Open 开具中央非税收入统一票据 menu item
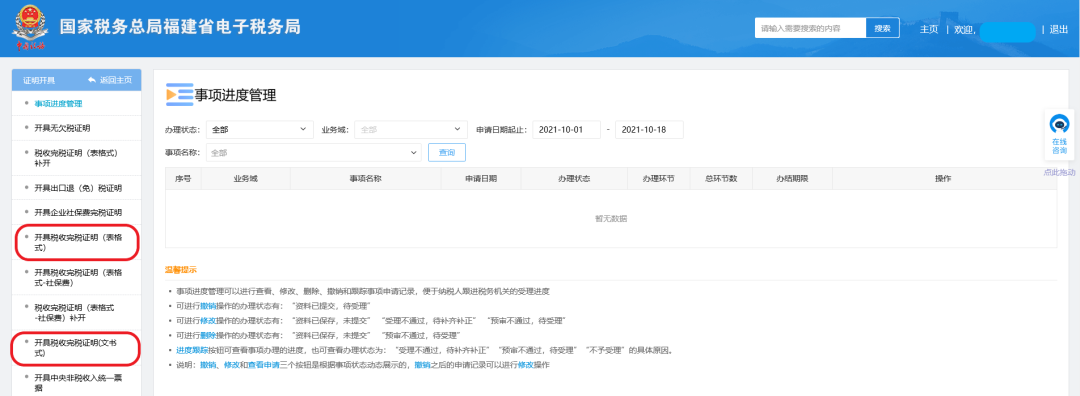 [78, 383]
